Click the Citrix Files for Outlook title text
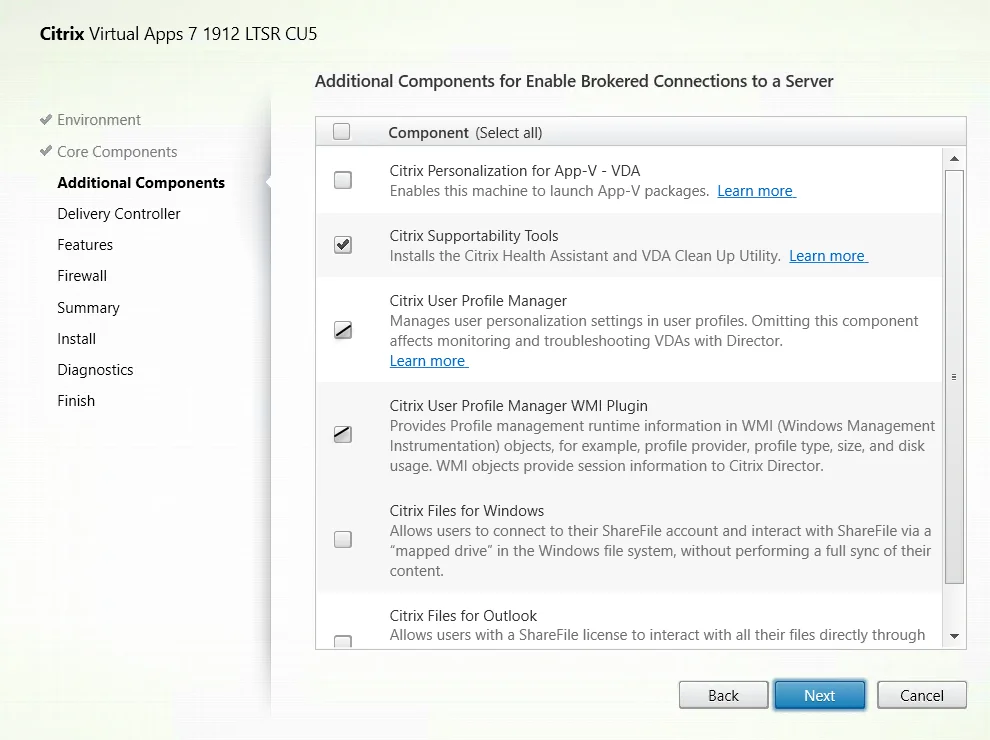This screenshot has height=740, width=990. pyautogui.click(x=463, y=615)
